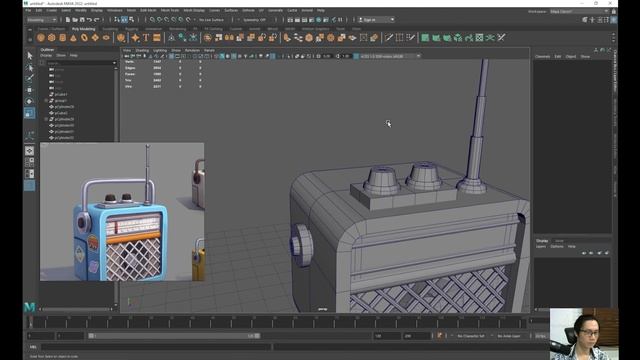The width and height of the screenshot is (640, 360).
Task: Open the Edit Mesh menu
Action: pyautogui.click(x=148, y=10)
